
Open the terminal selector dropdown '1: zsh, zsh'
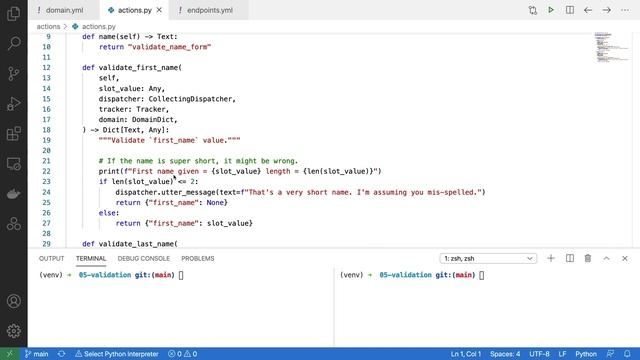tap(488, 258)
